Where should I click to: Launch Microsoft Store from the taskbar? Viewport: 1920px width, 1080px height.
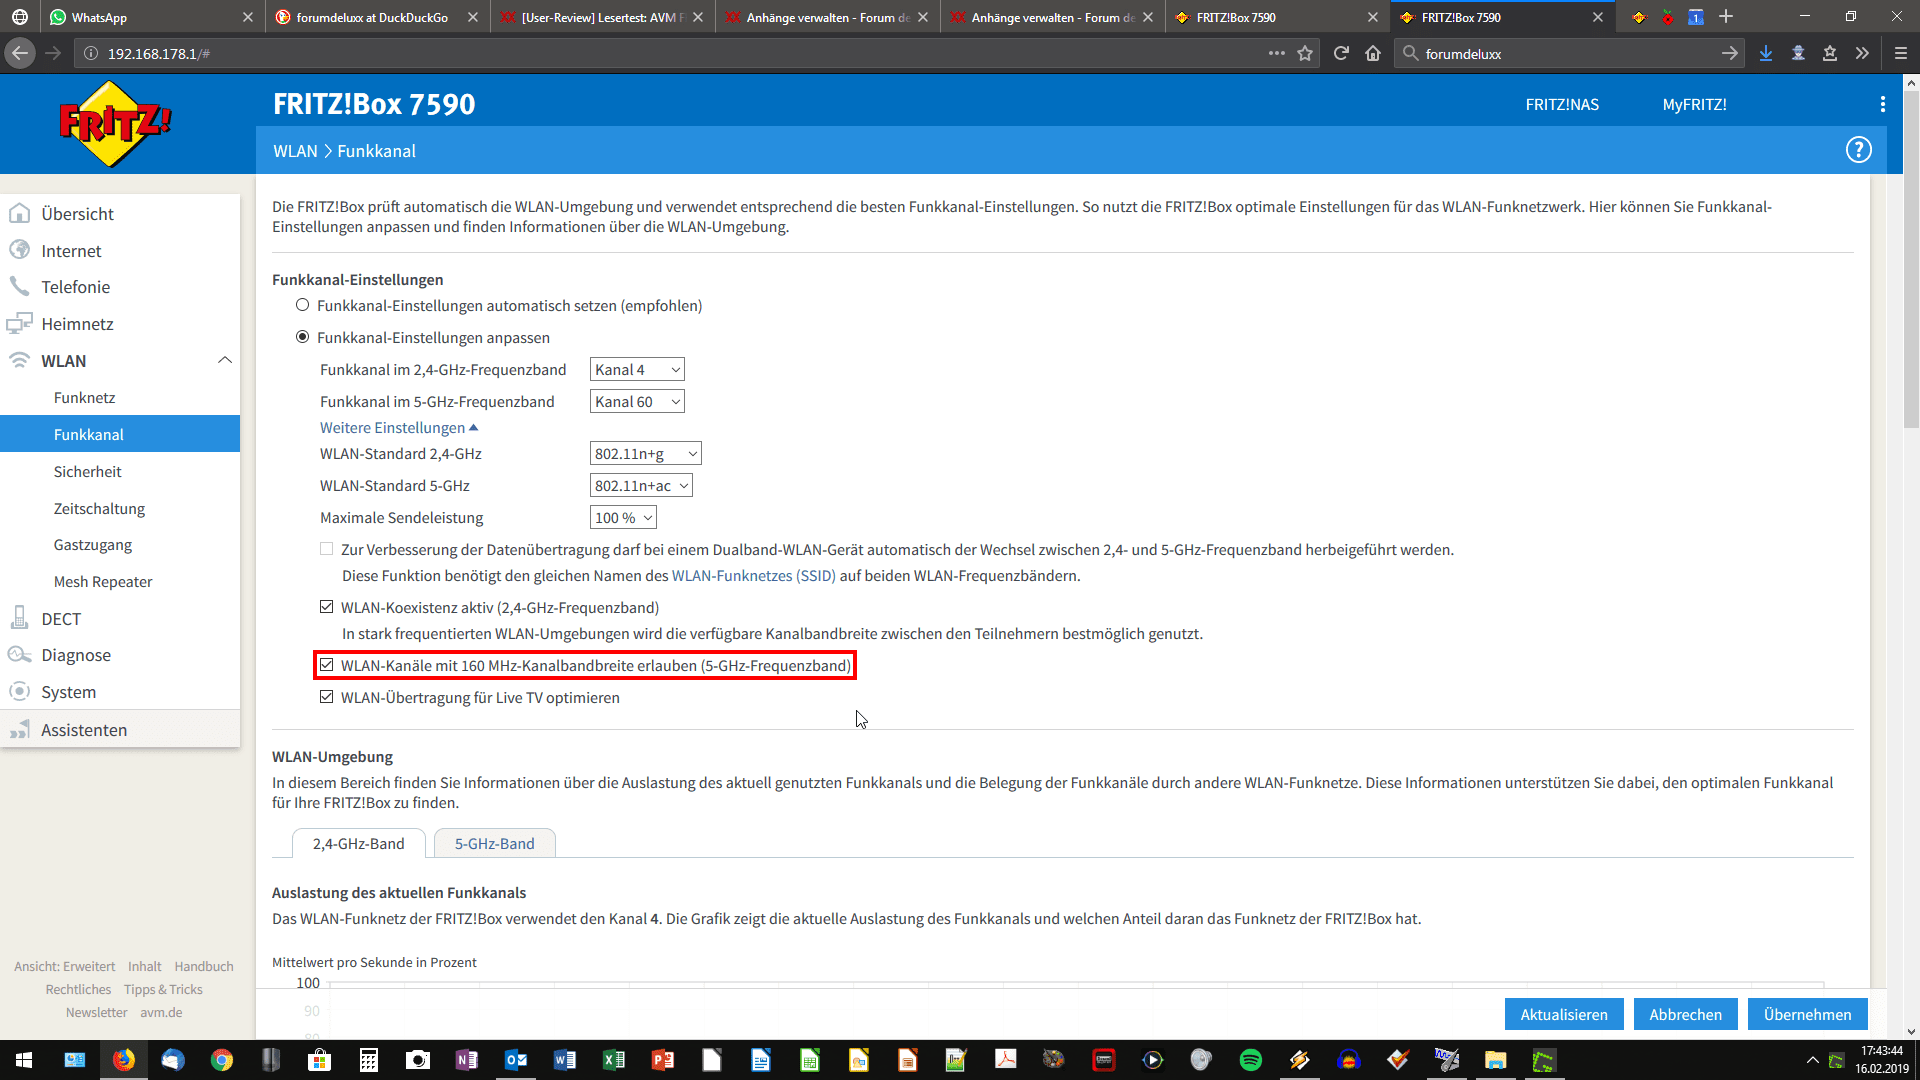click(320, 1060)
